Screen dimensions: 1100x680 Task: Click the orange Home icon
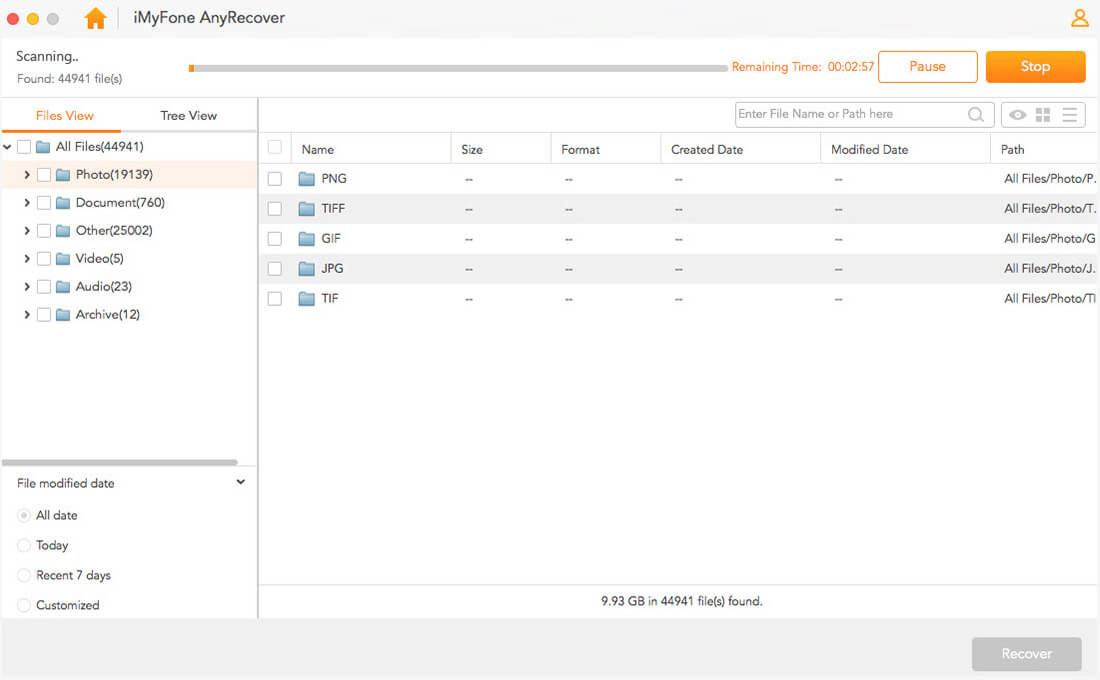pos(95,18)
